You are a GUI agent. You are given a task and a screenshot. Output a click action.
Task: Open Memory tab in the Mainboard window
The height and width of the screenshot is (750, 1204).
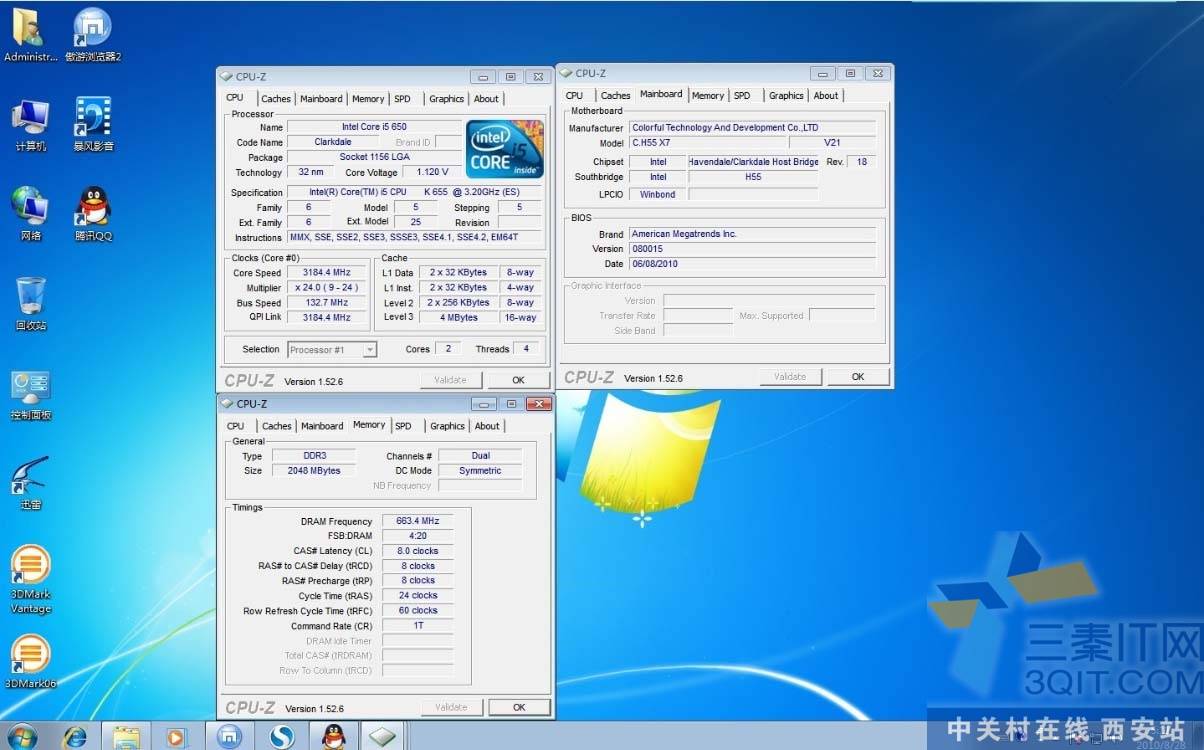[708, 96]
